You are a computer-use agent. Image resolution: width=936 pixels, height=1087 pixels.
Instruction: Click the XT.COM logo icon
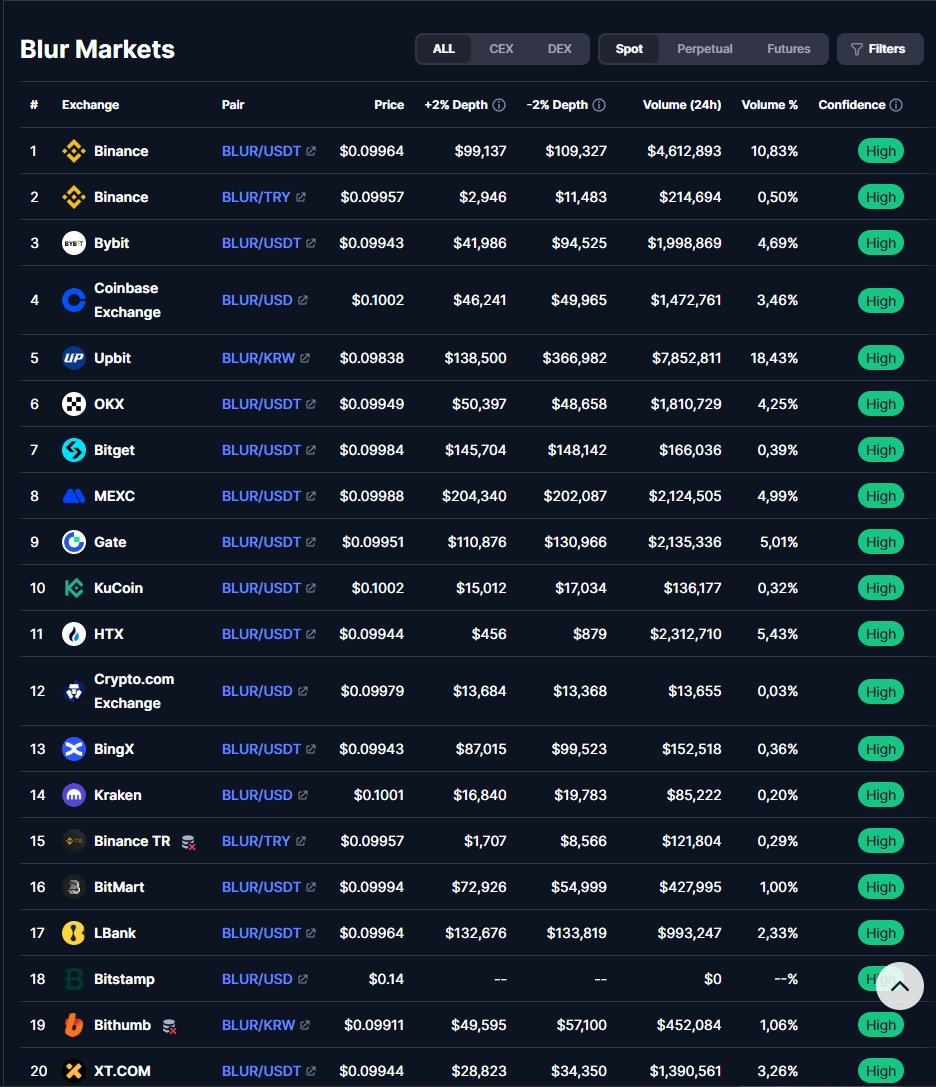tap(73, 1071)
